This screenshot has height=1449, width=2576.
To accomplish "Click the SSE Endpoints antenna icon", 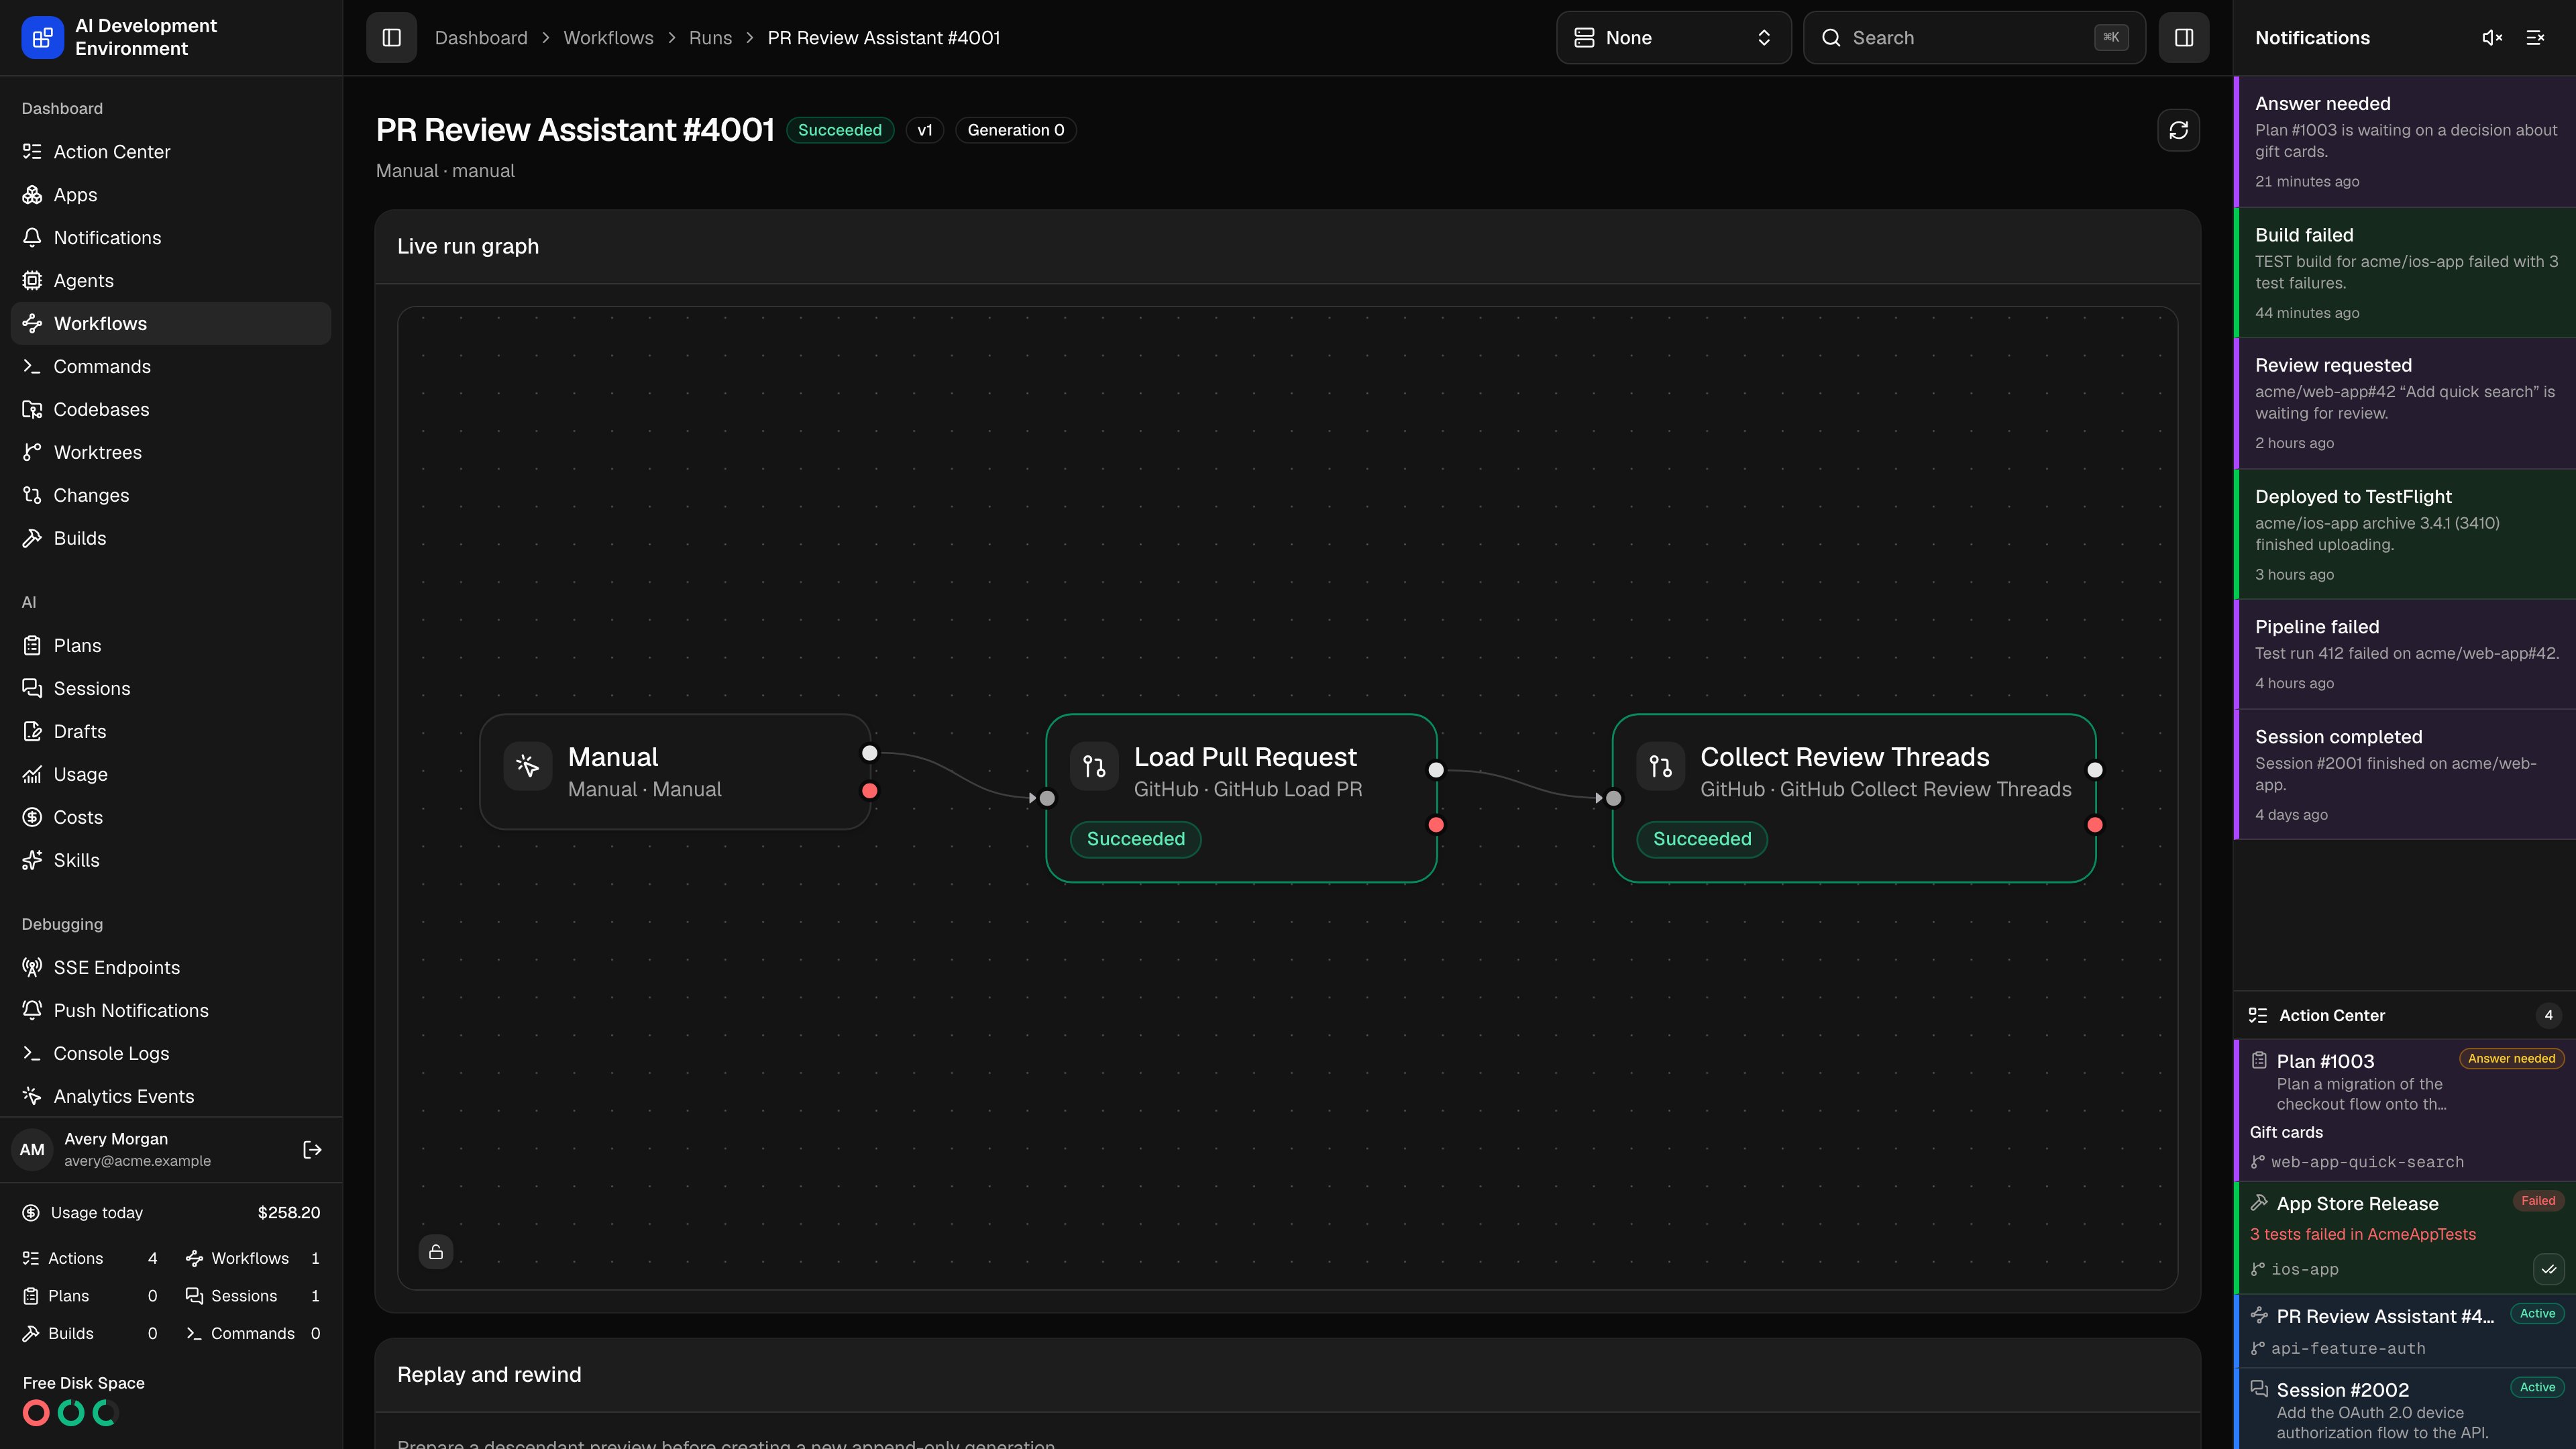I will tap(32, 968).
